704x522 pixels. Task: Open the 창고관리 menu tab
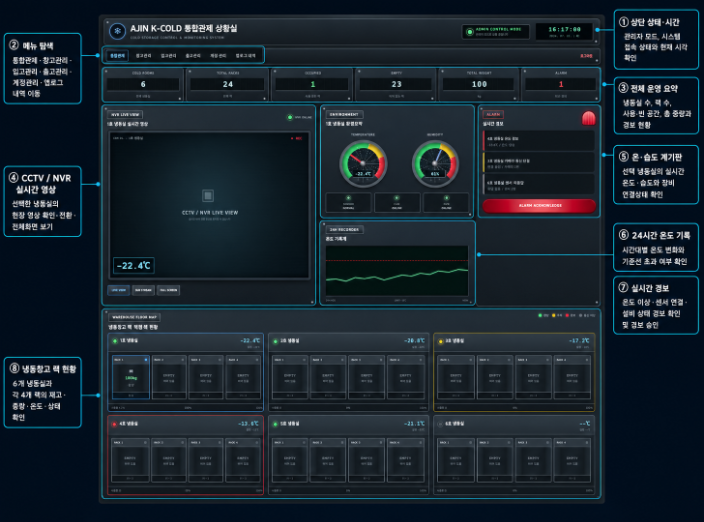(x=143, y=56)
